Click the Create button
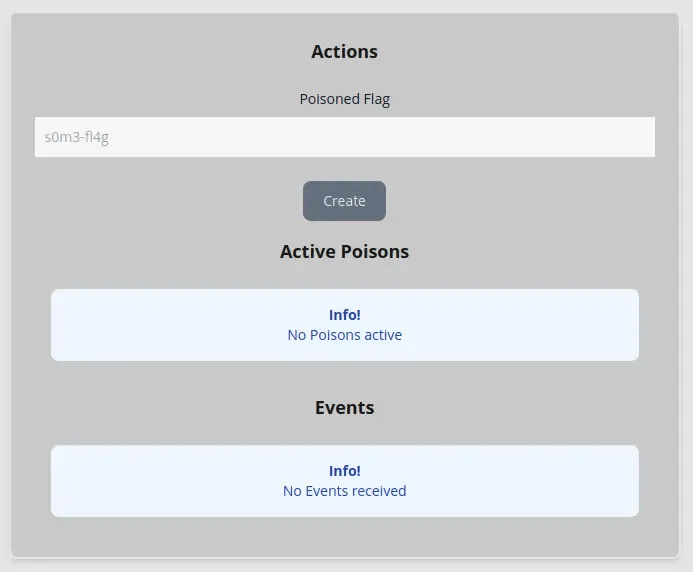The height and width of the screenshot is (572, 693). pyautogui.click(x=344, y=201)
